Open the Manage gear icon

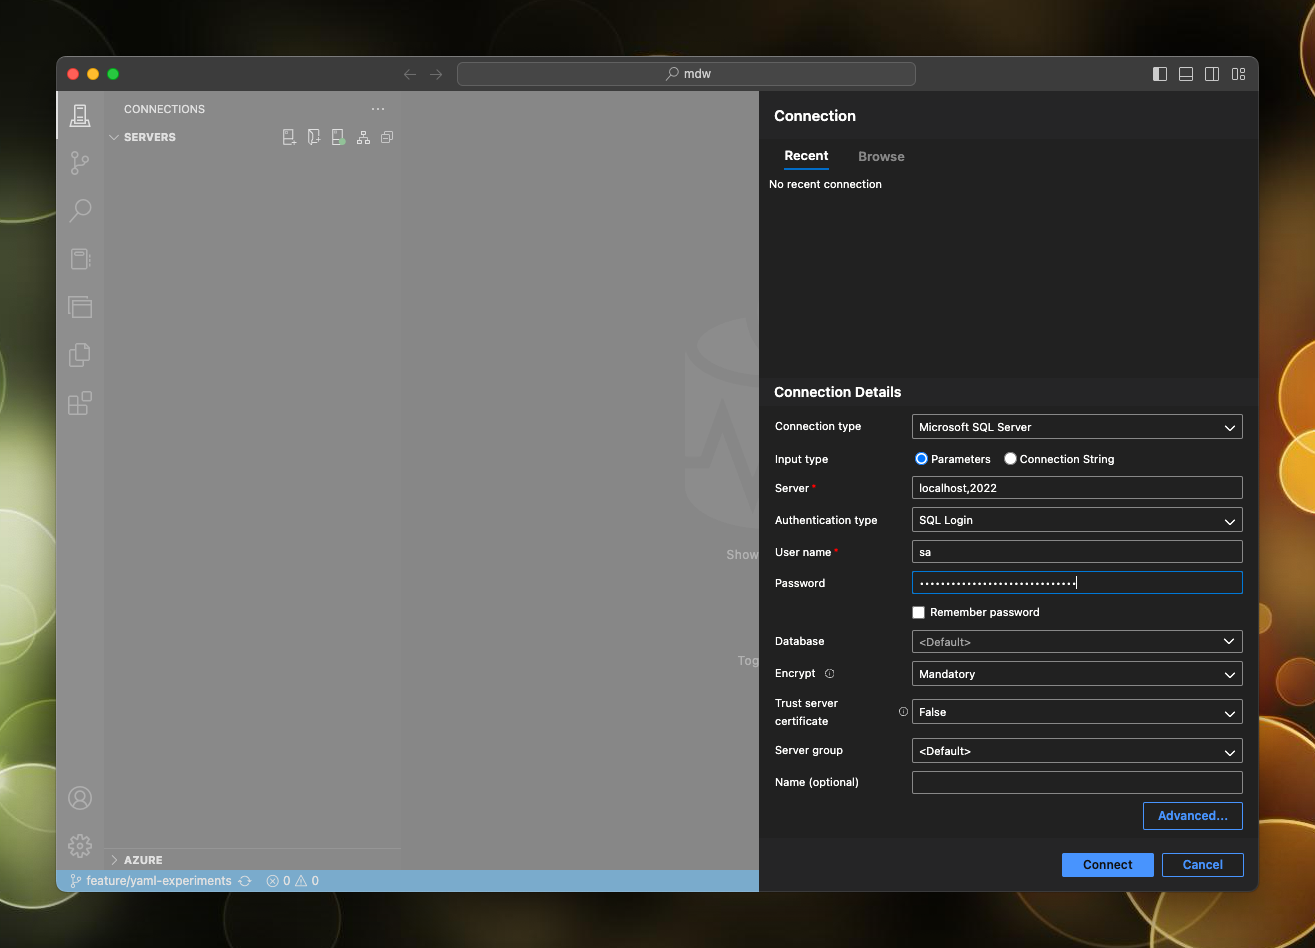80,846
